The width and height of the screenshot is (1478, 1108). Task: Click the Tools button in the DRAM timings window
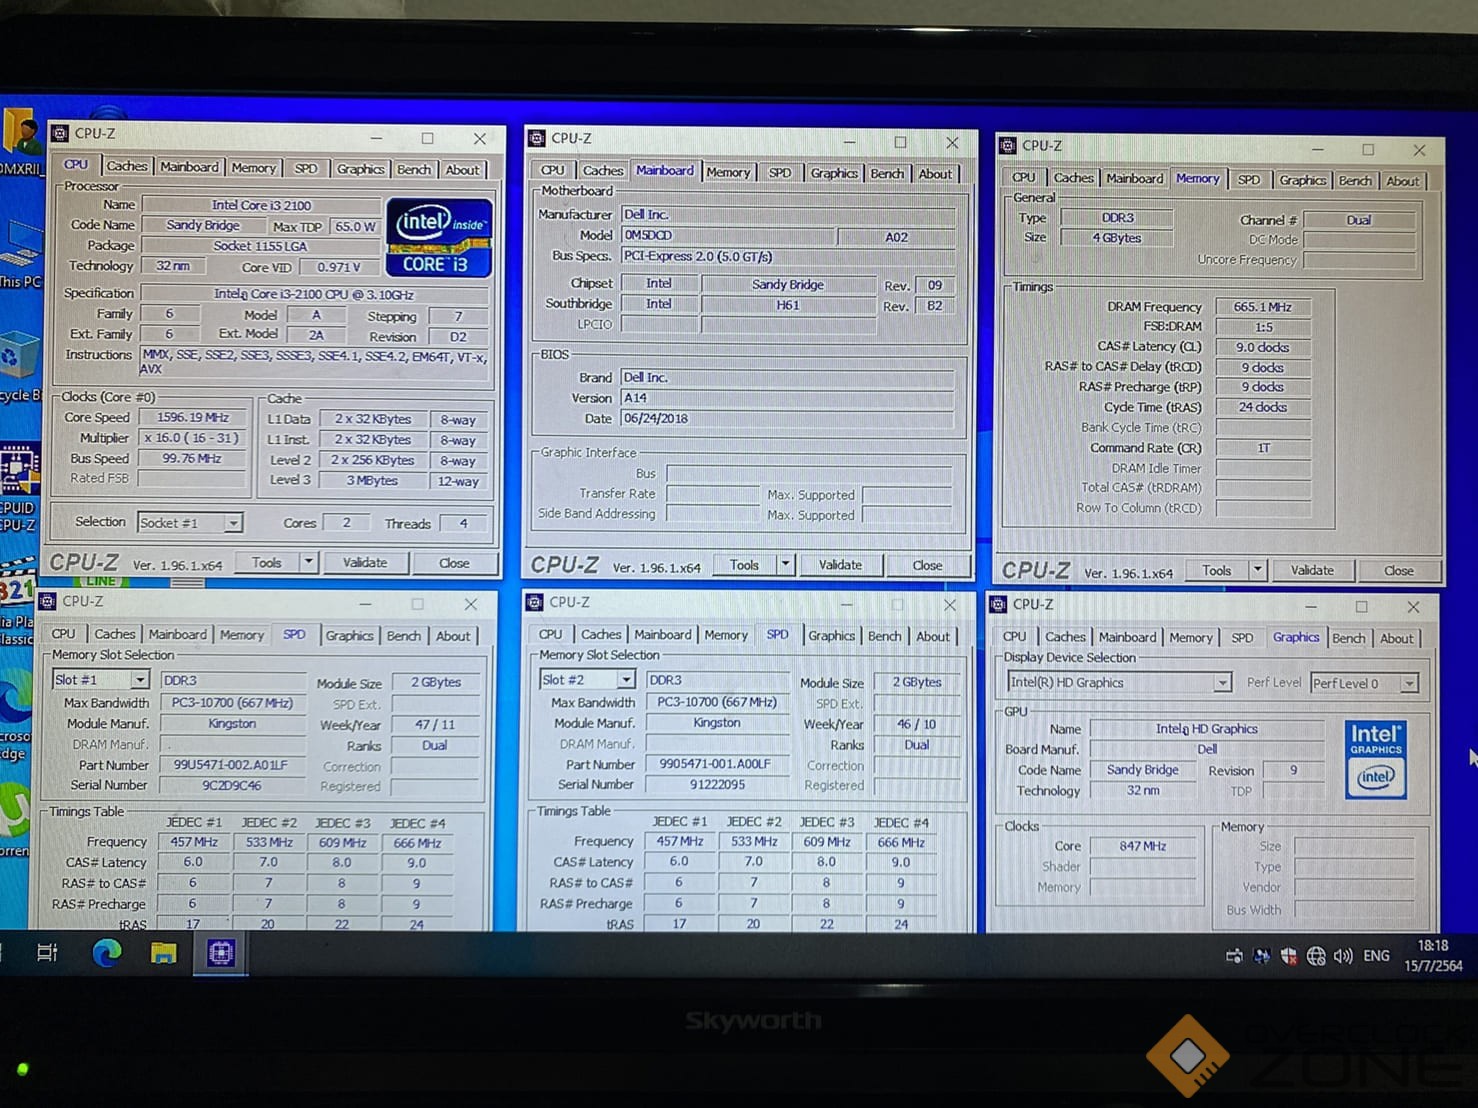click(1216, 570)
